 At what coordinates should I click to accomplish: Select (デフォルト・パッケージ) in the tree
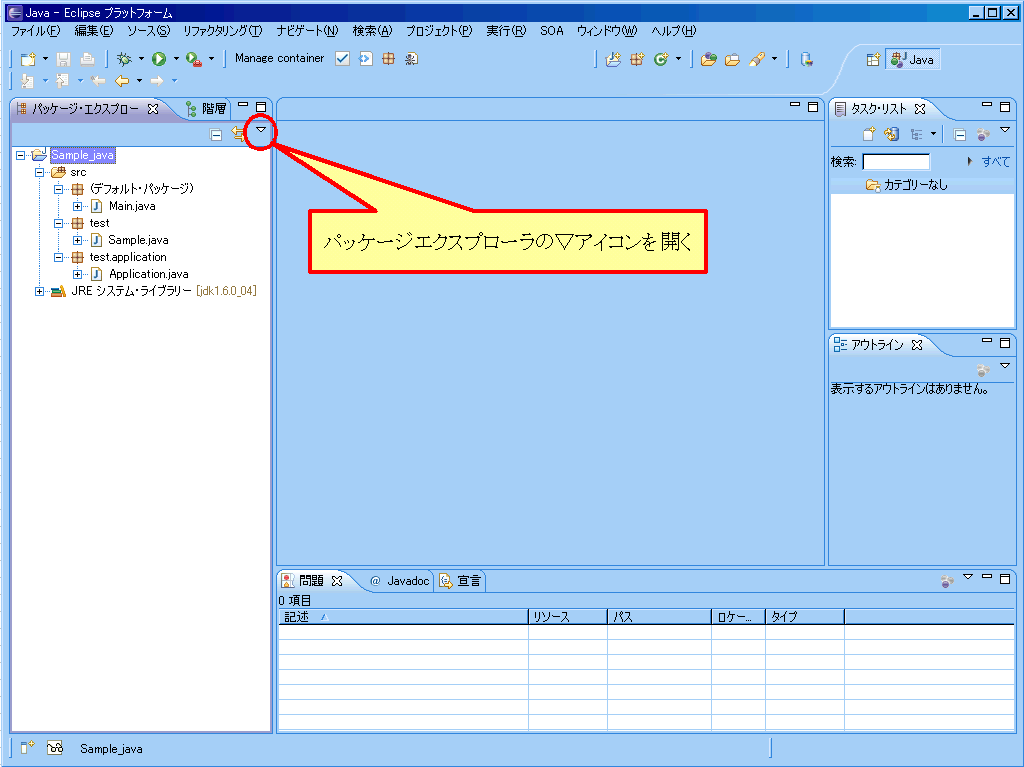click(141, 189)
